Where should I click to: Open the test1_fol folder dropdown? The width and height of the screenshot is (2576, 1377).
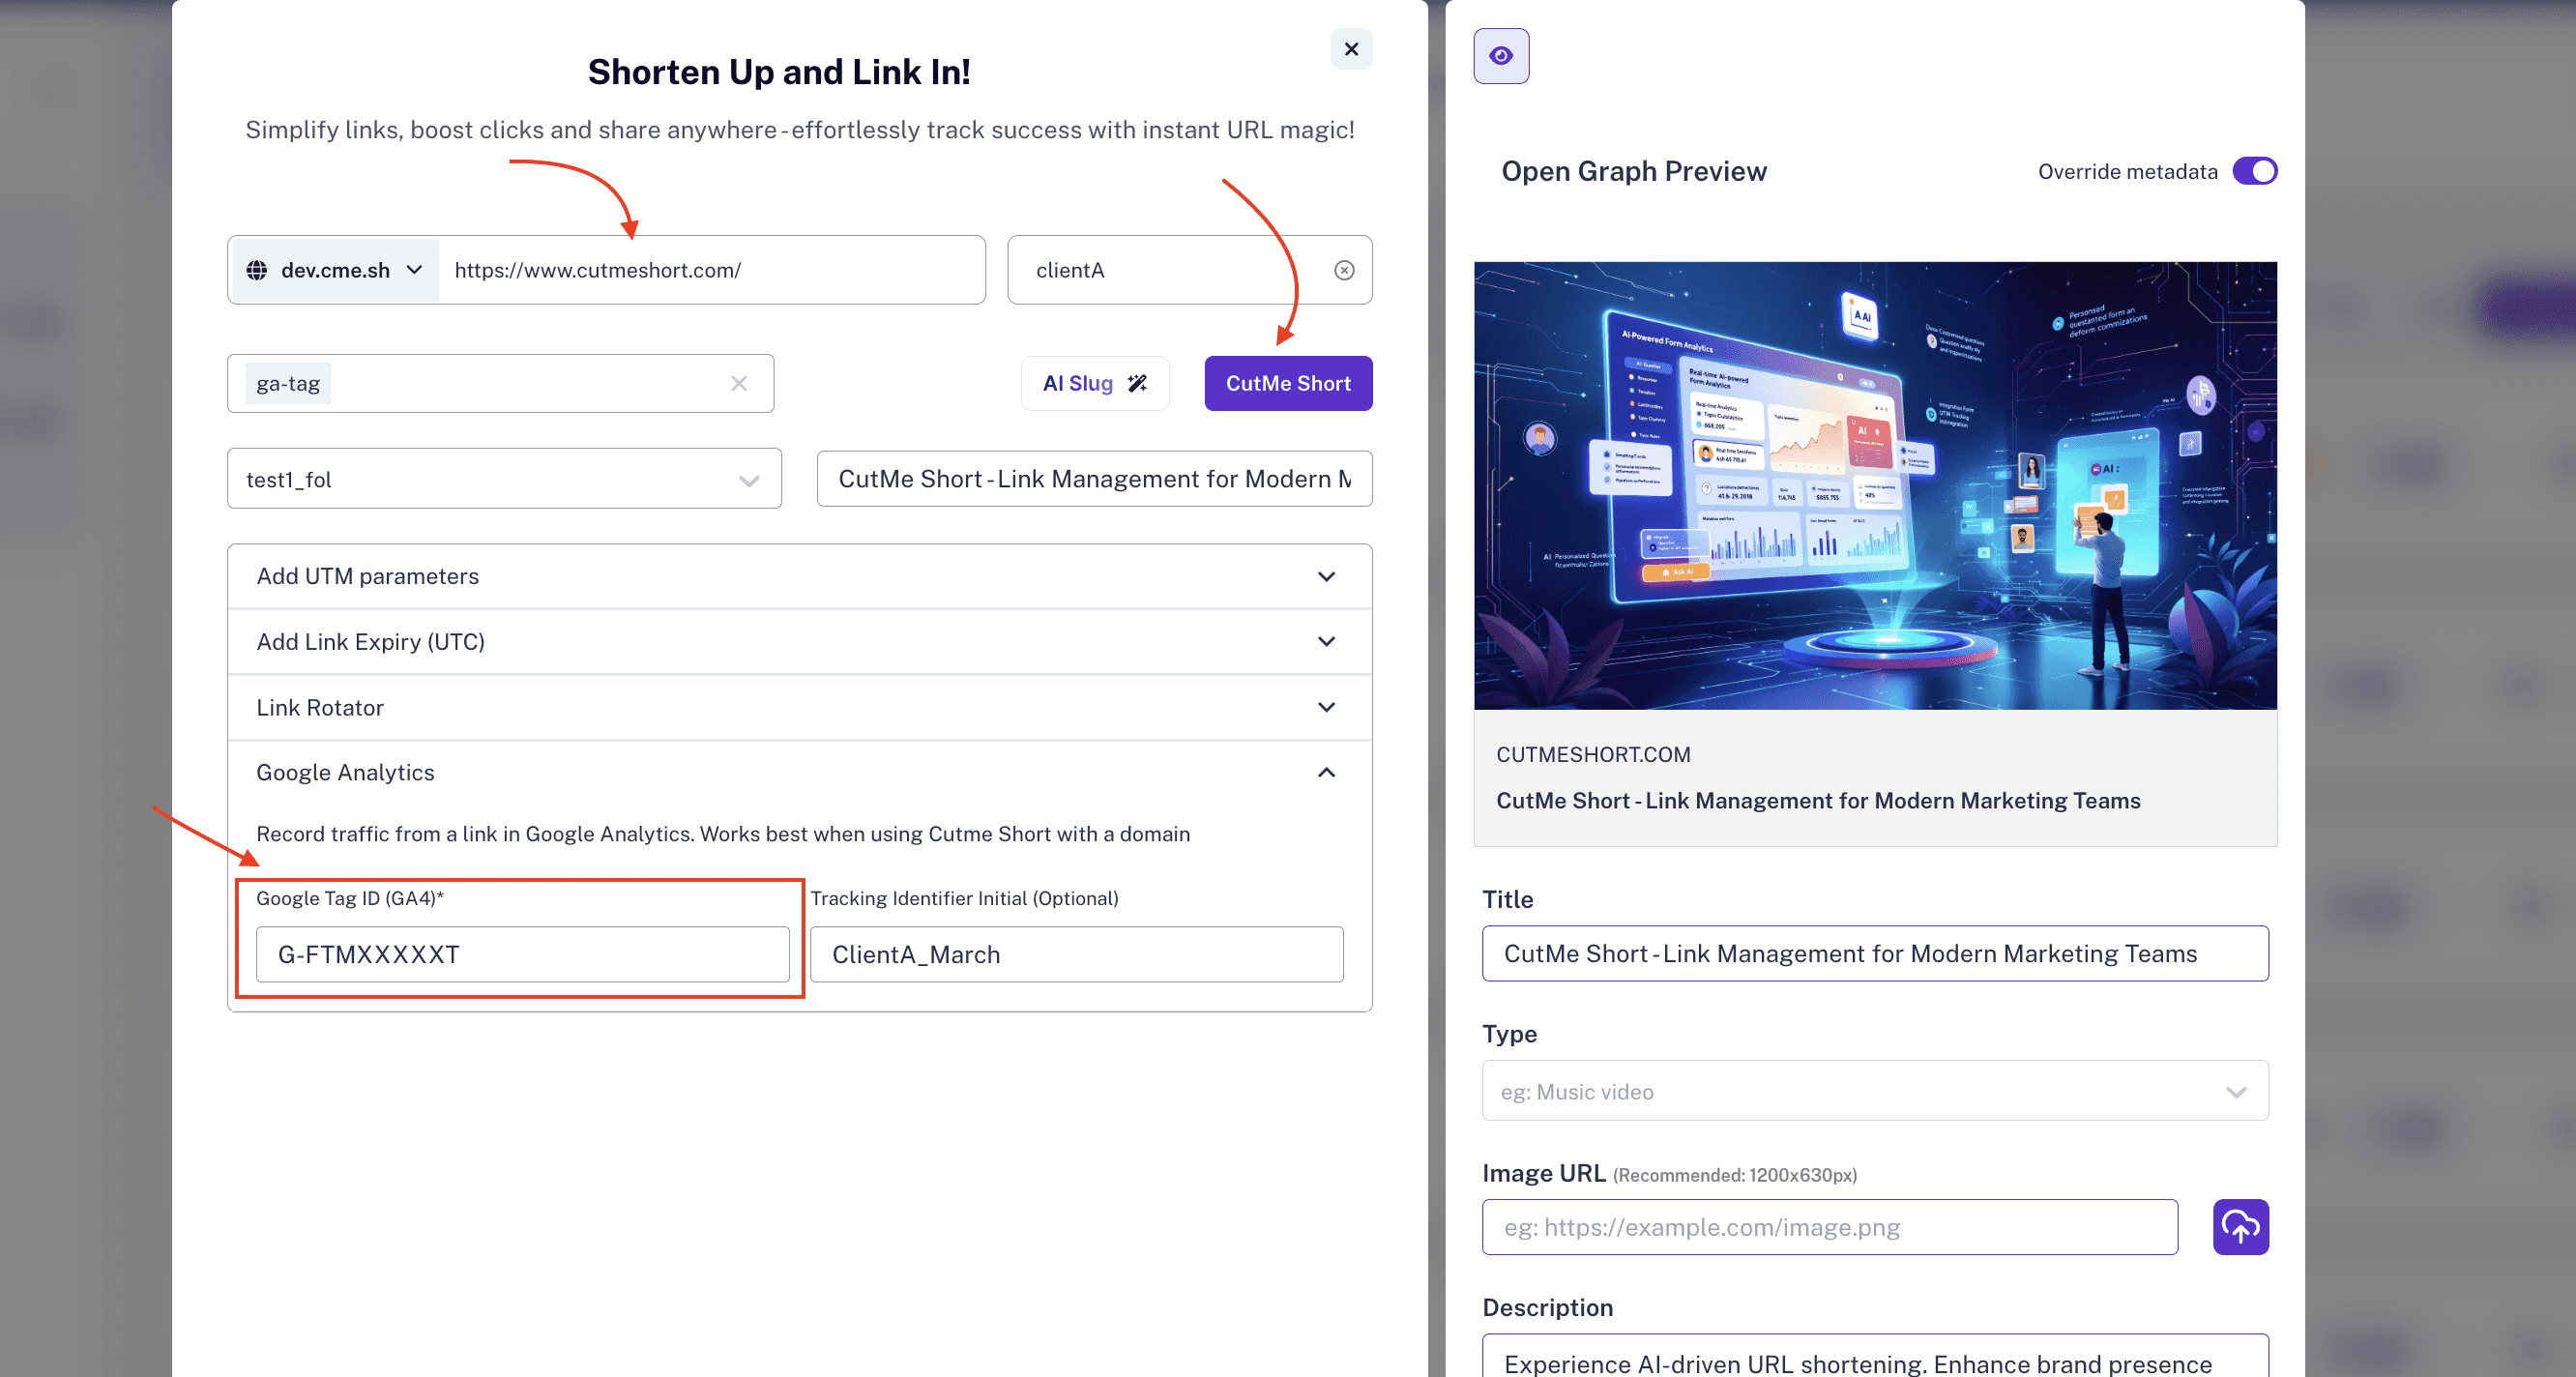pos(503,479)
